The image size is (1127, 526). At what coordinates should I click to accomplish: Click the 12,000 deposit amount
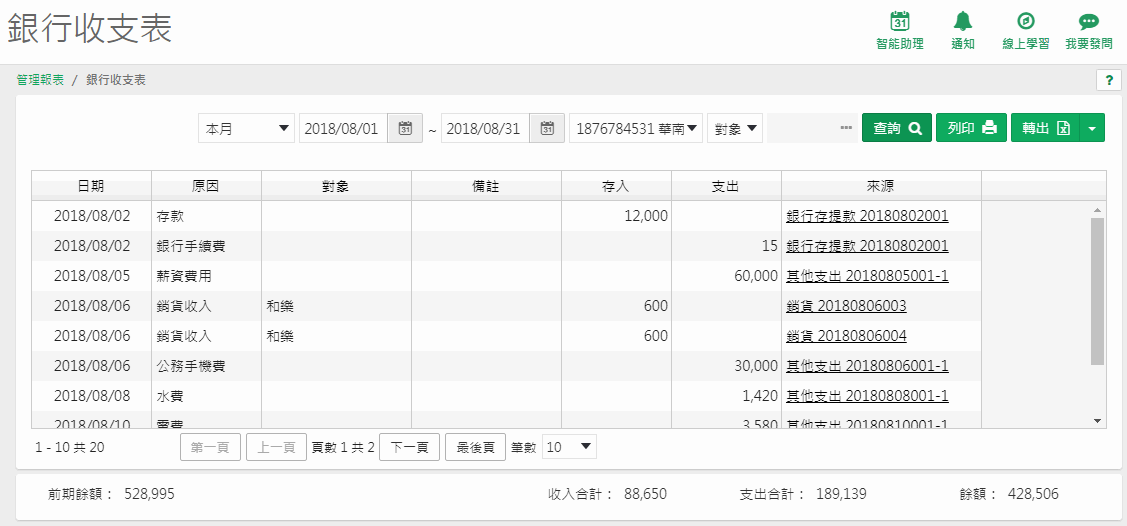point(645,216)
